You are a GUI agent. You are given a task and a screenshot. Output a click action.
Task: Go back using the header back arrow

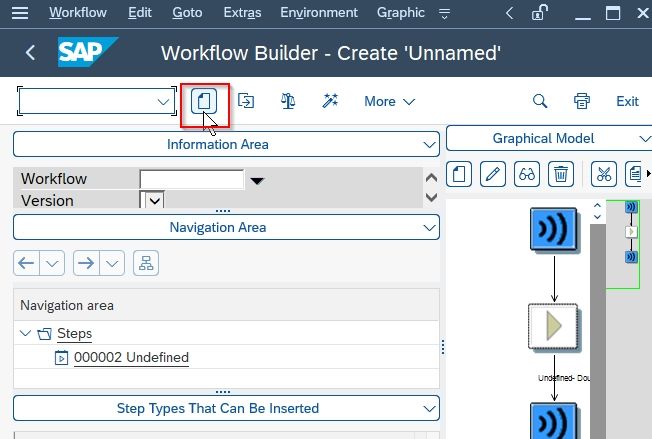30,53
